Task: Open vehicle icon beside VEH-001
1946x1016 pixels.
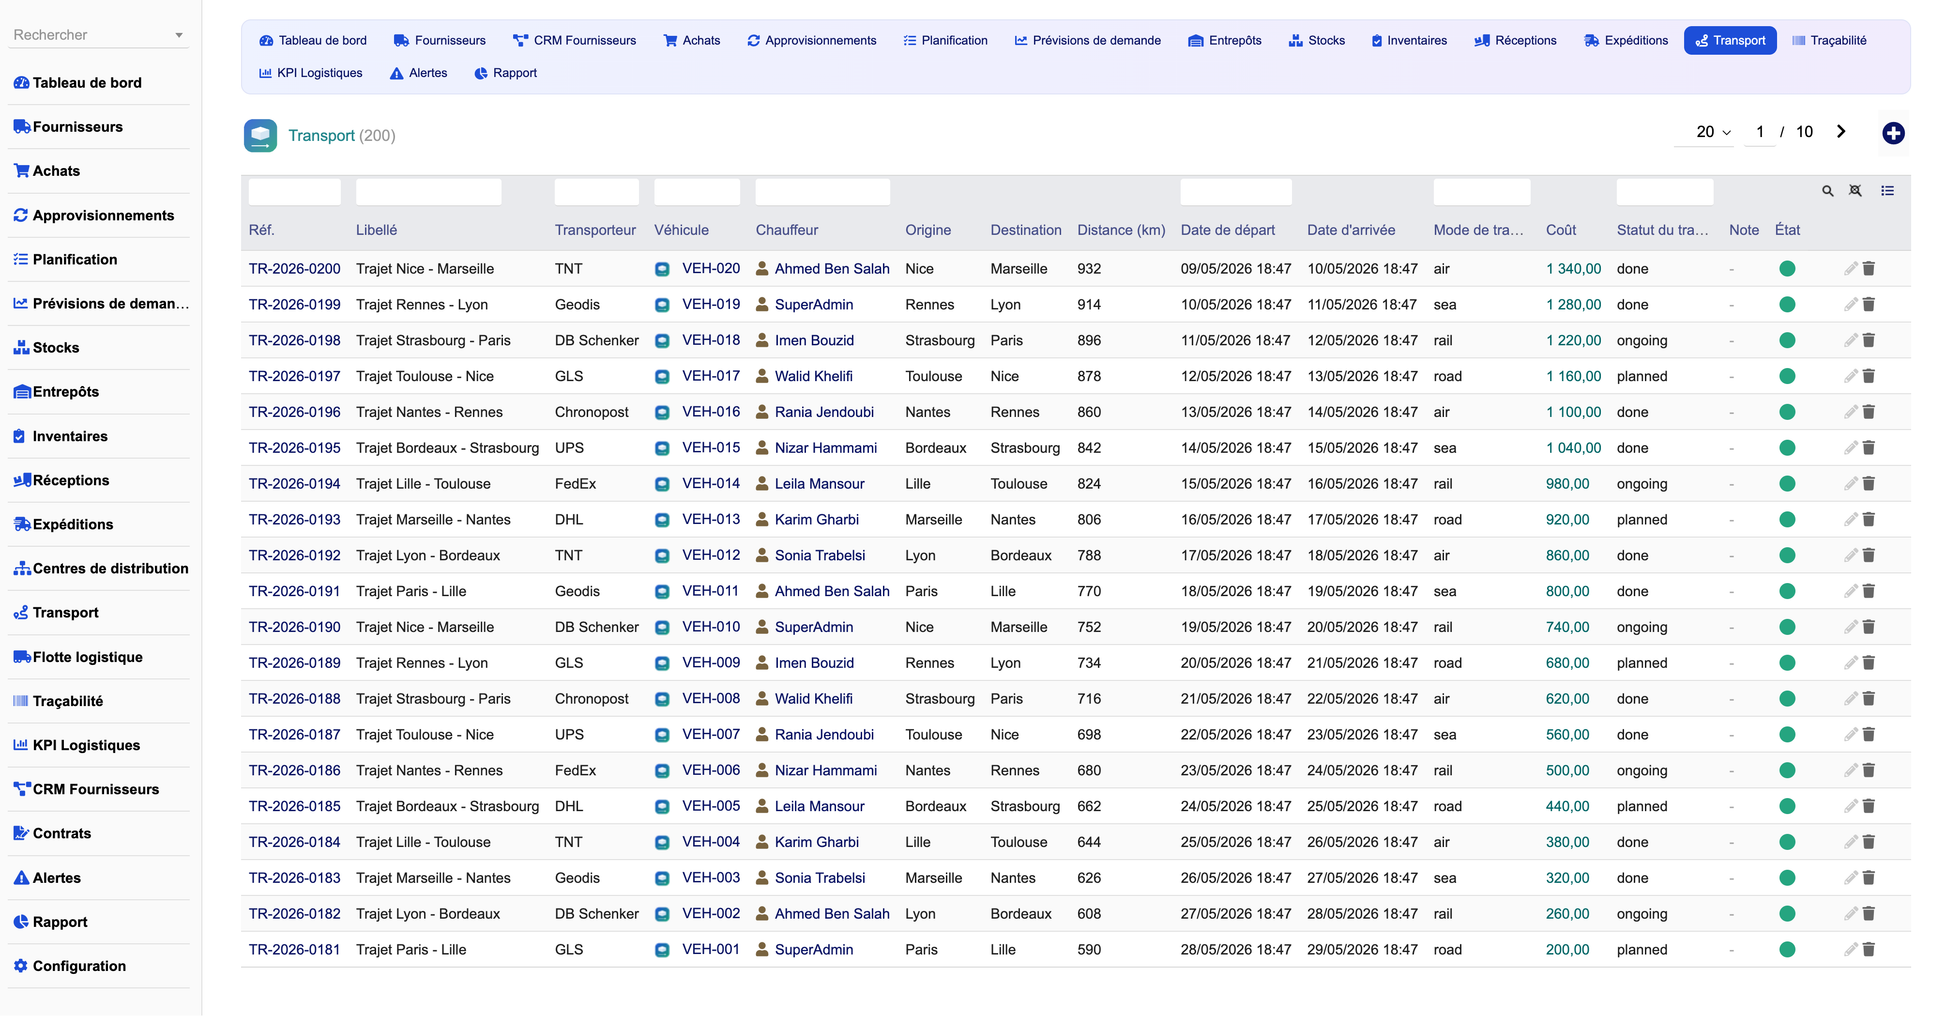Action: tap(662, 950)
